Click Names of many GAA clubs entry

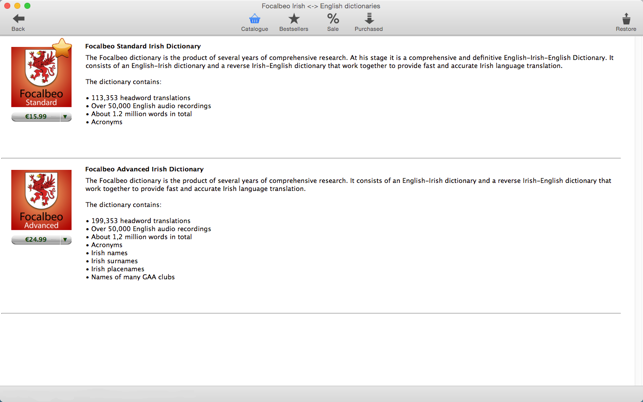pos(130,277)
